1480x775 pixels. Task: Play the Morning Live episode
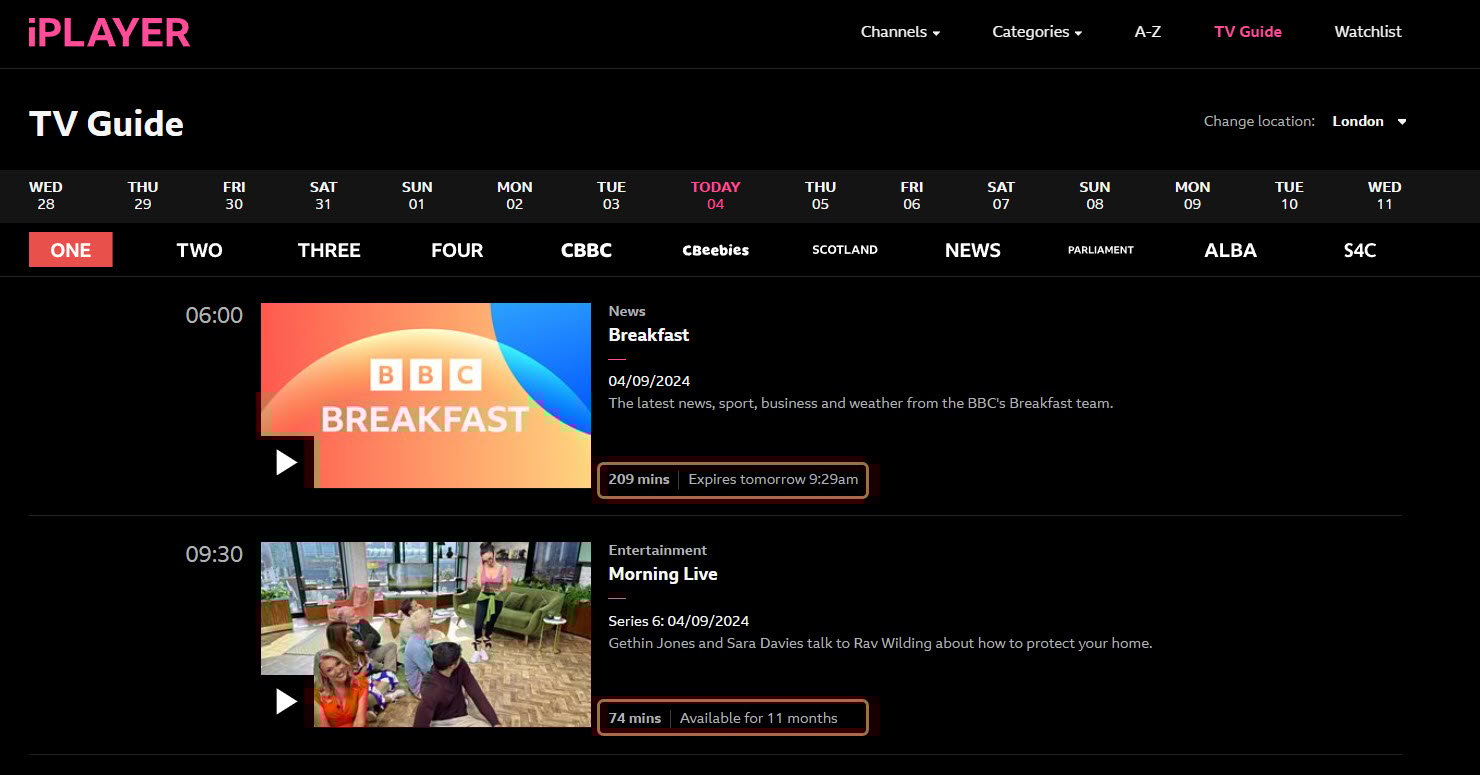tap(287, 702)
